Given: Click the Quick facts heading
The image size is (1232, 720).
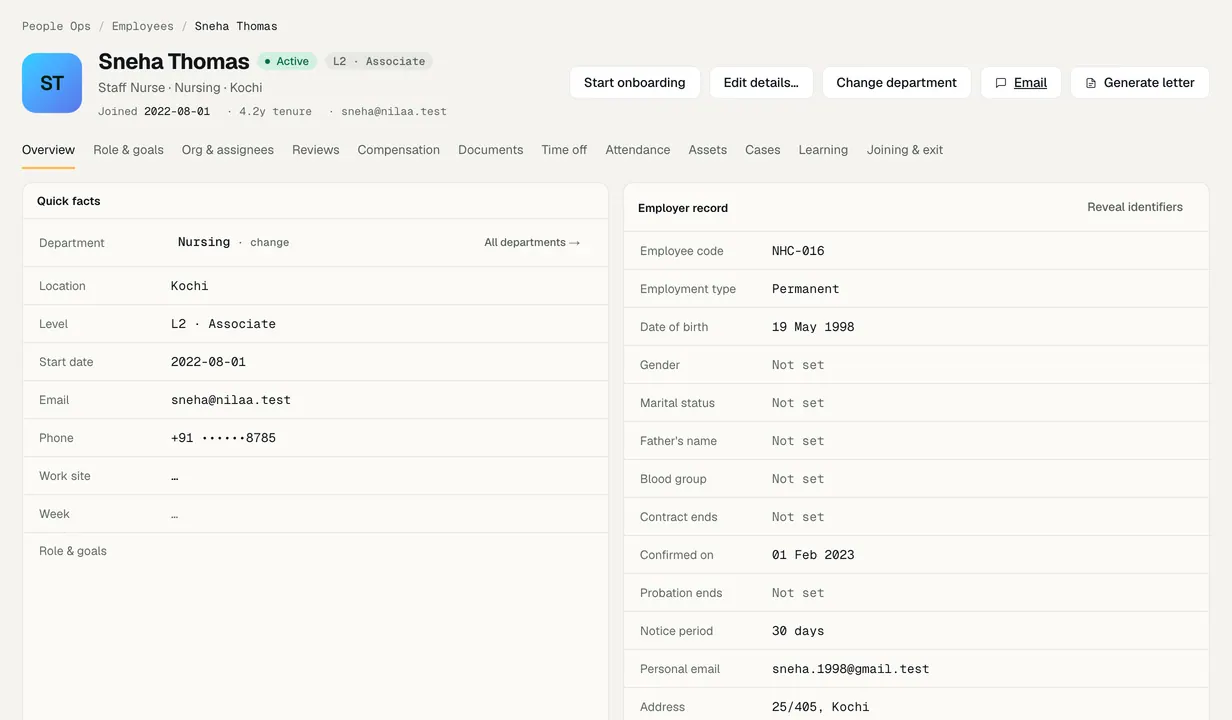Looking at the screenshot, I should pos(69,201).
